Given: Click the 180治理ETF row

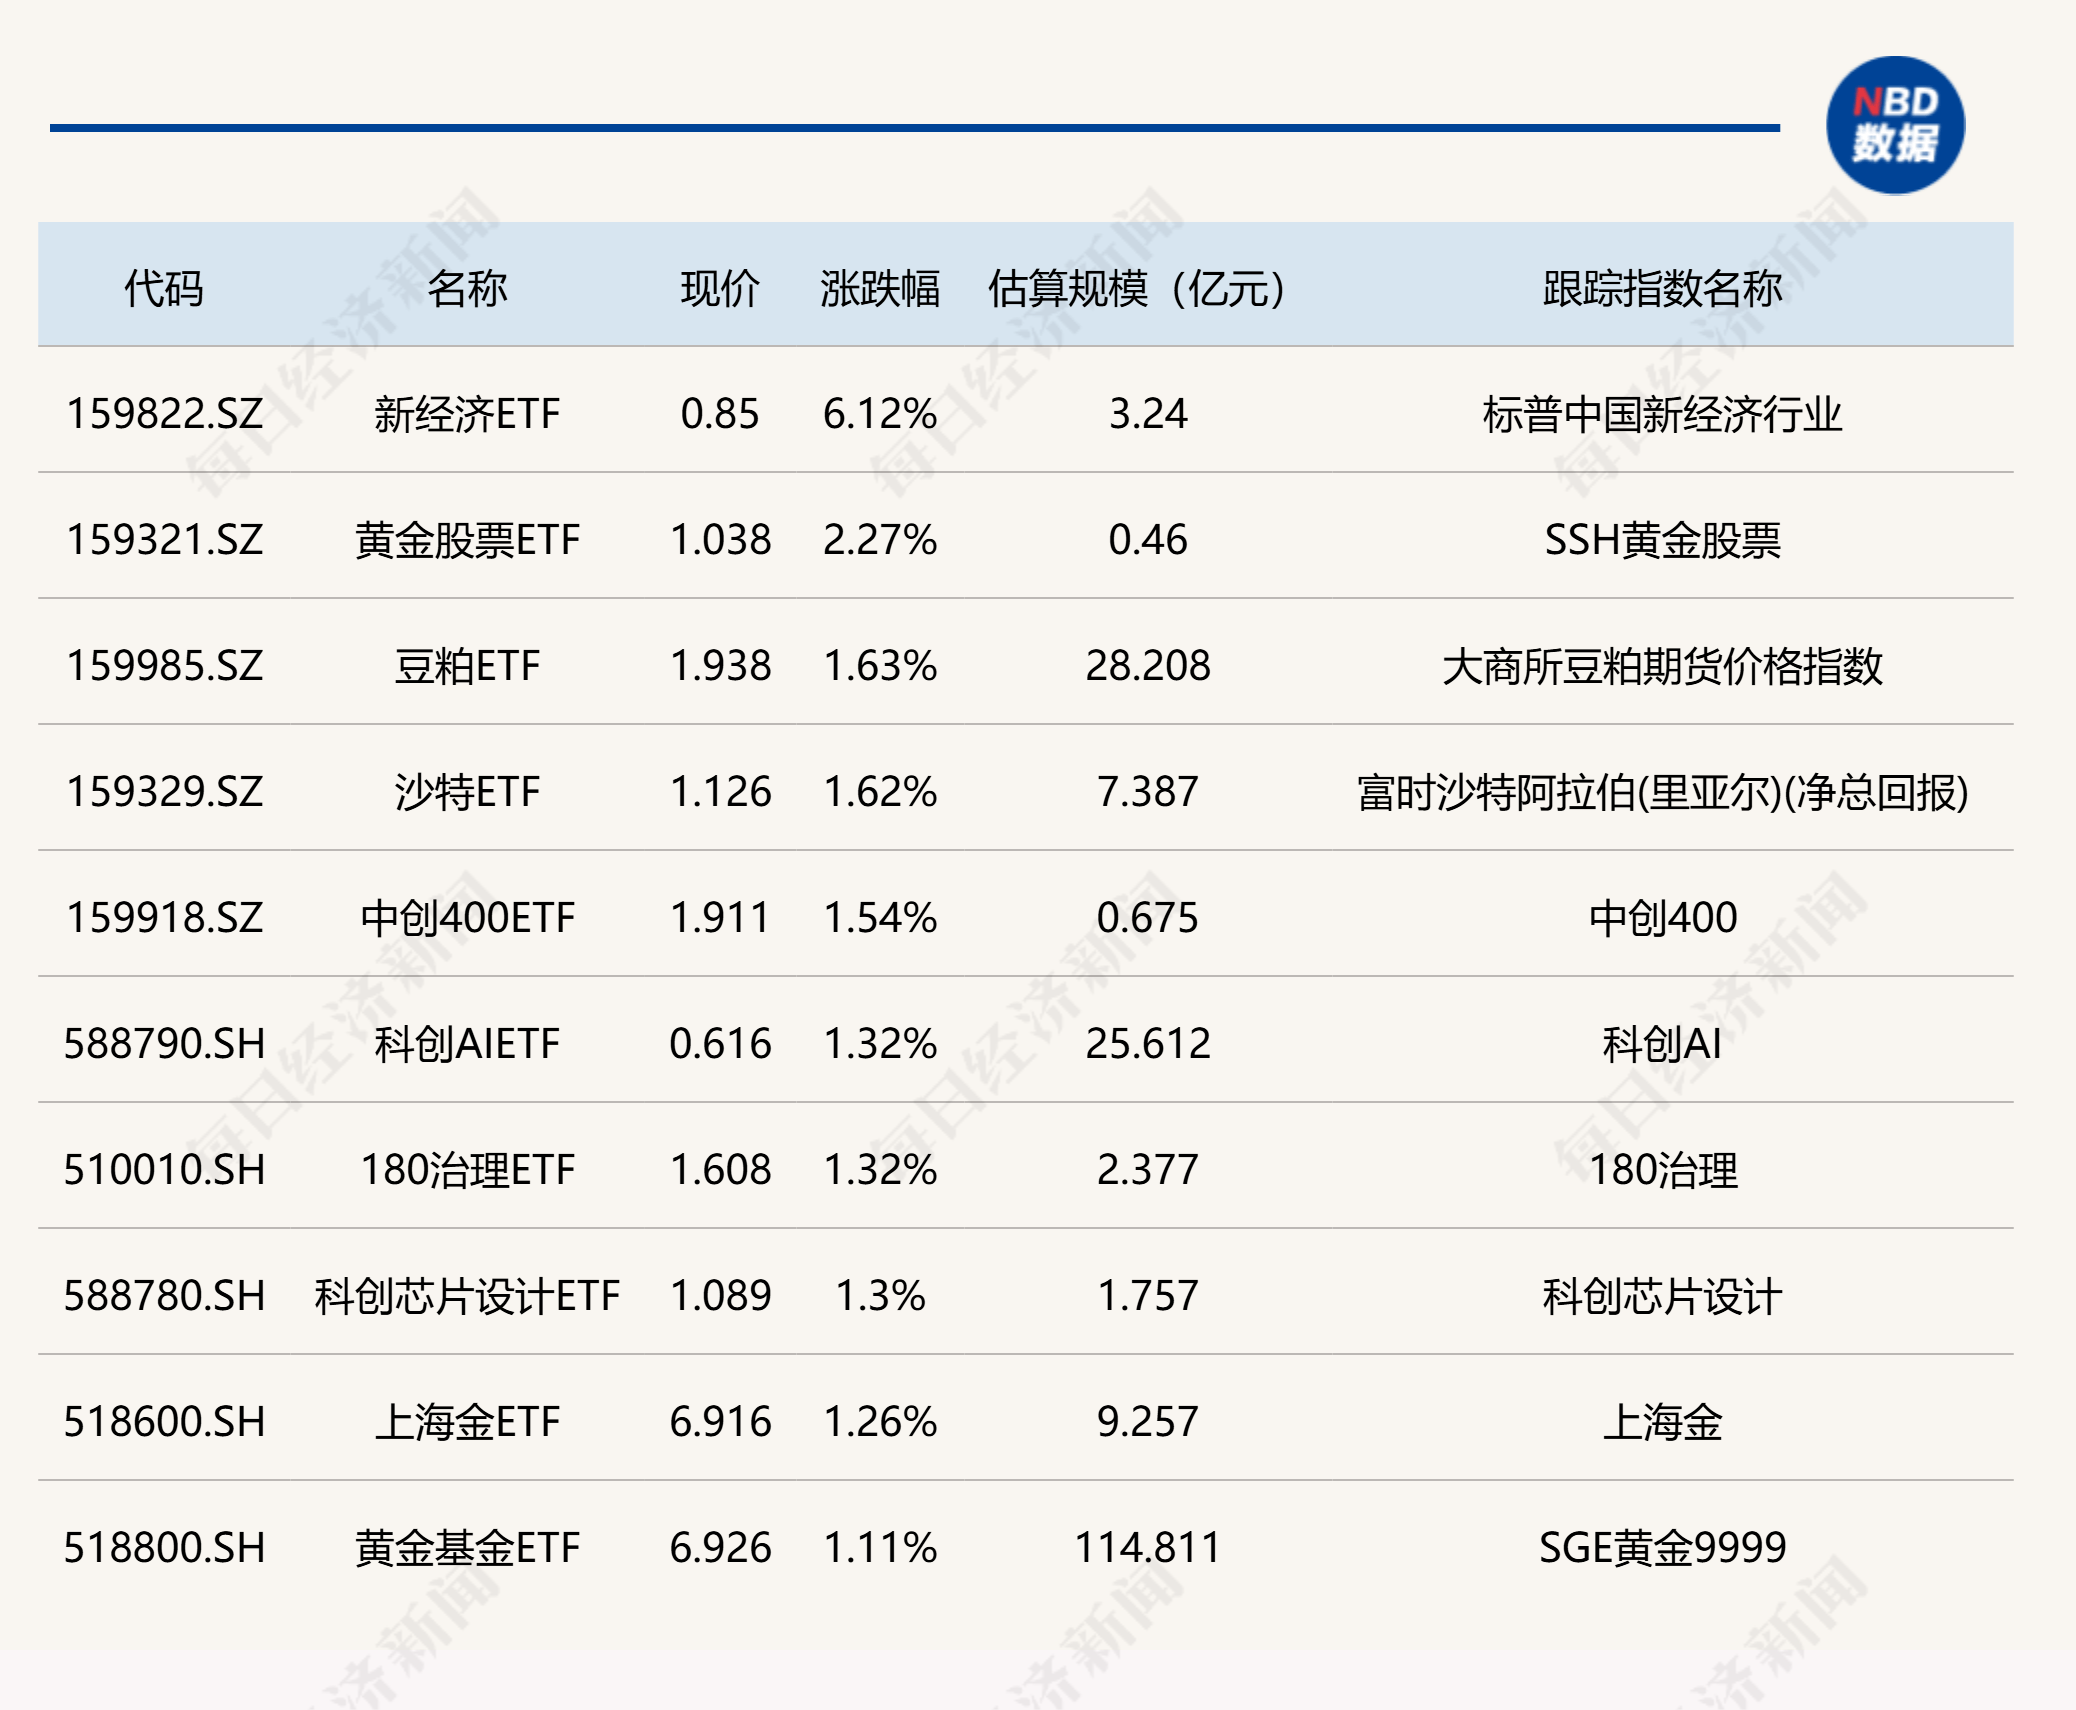Looking at the screenshot, I should (x=470, y=1170).
